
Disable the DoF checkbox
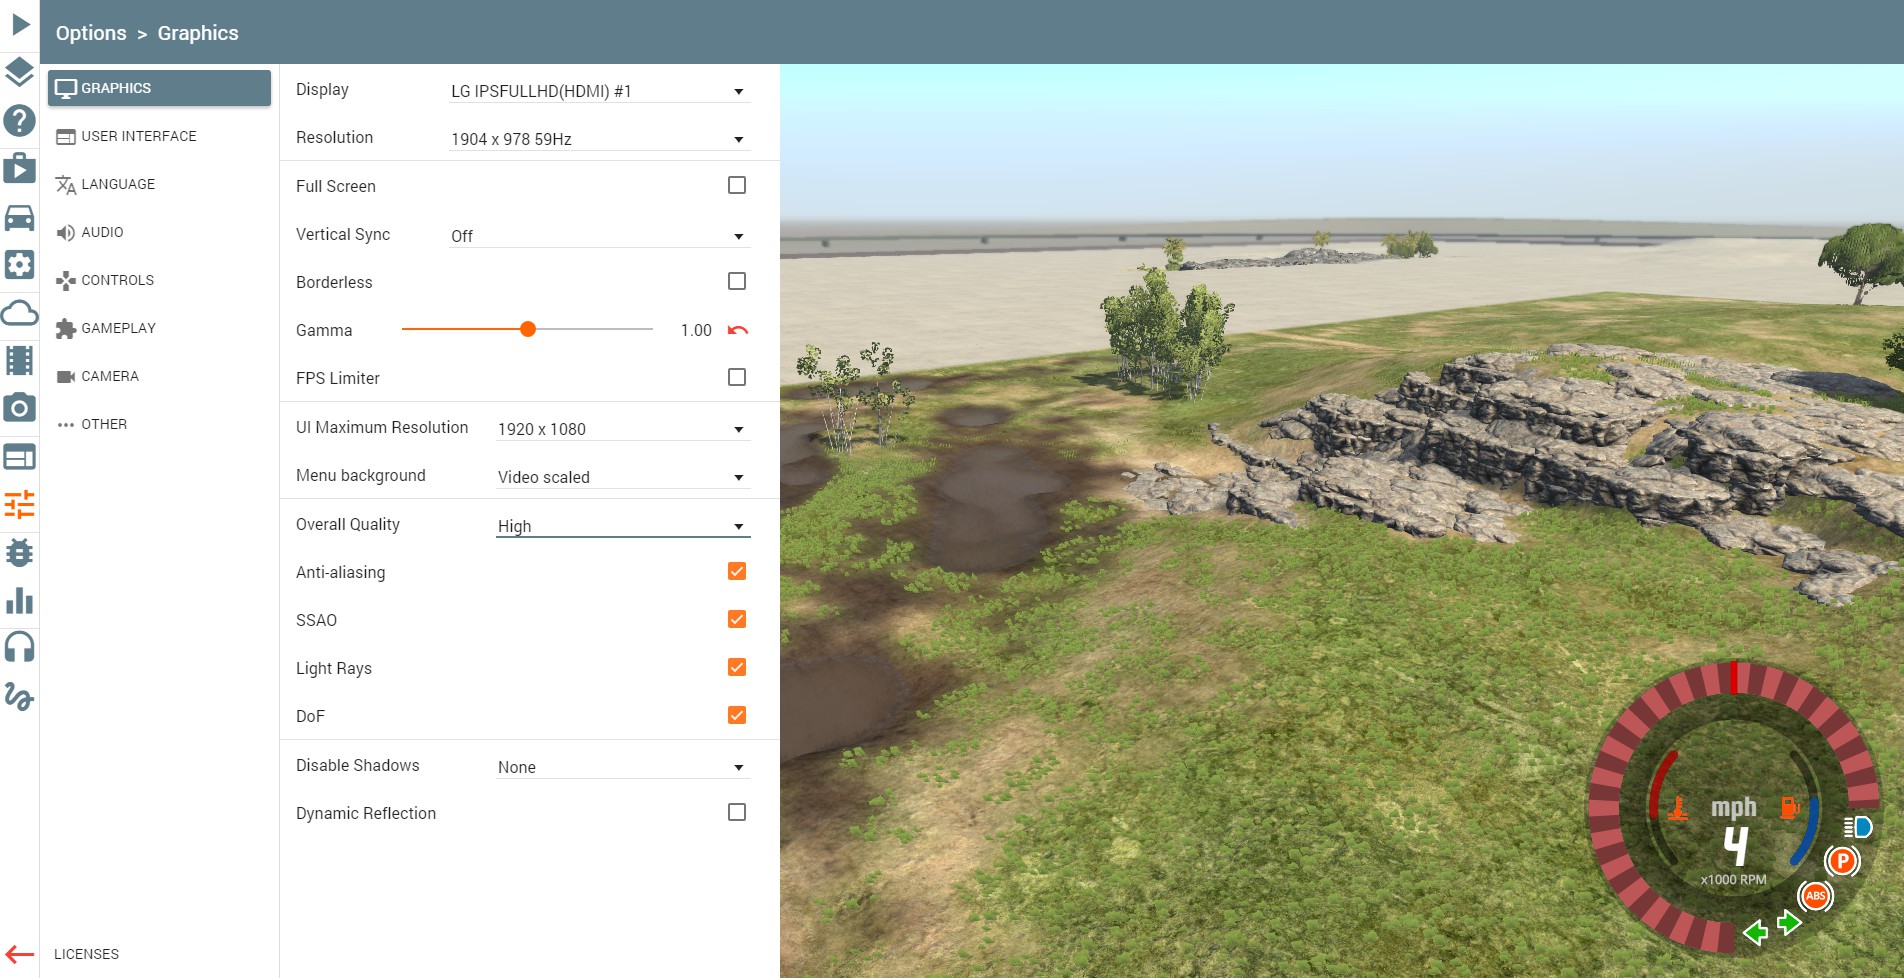pyautogui.click(x=737, y=715)
